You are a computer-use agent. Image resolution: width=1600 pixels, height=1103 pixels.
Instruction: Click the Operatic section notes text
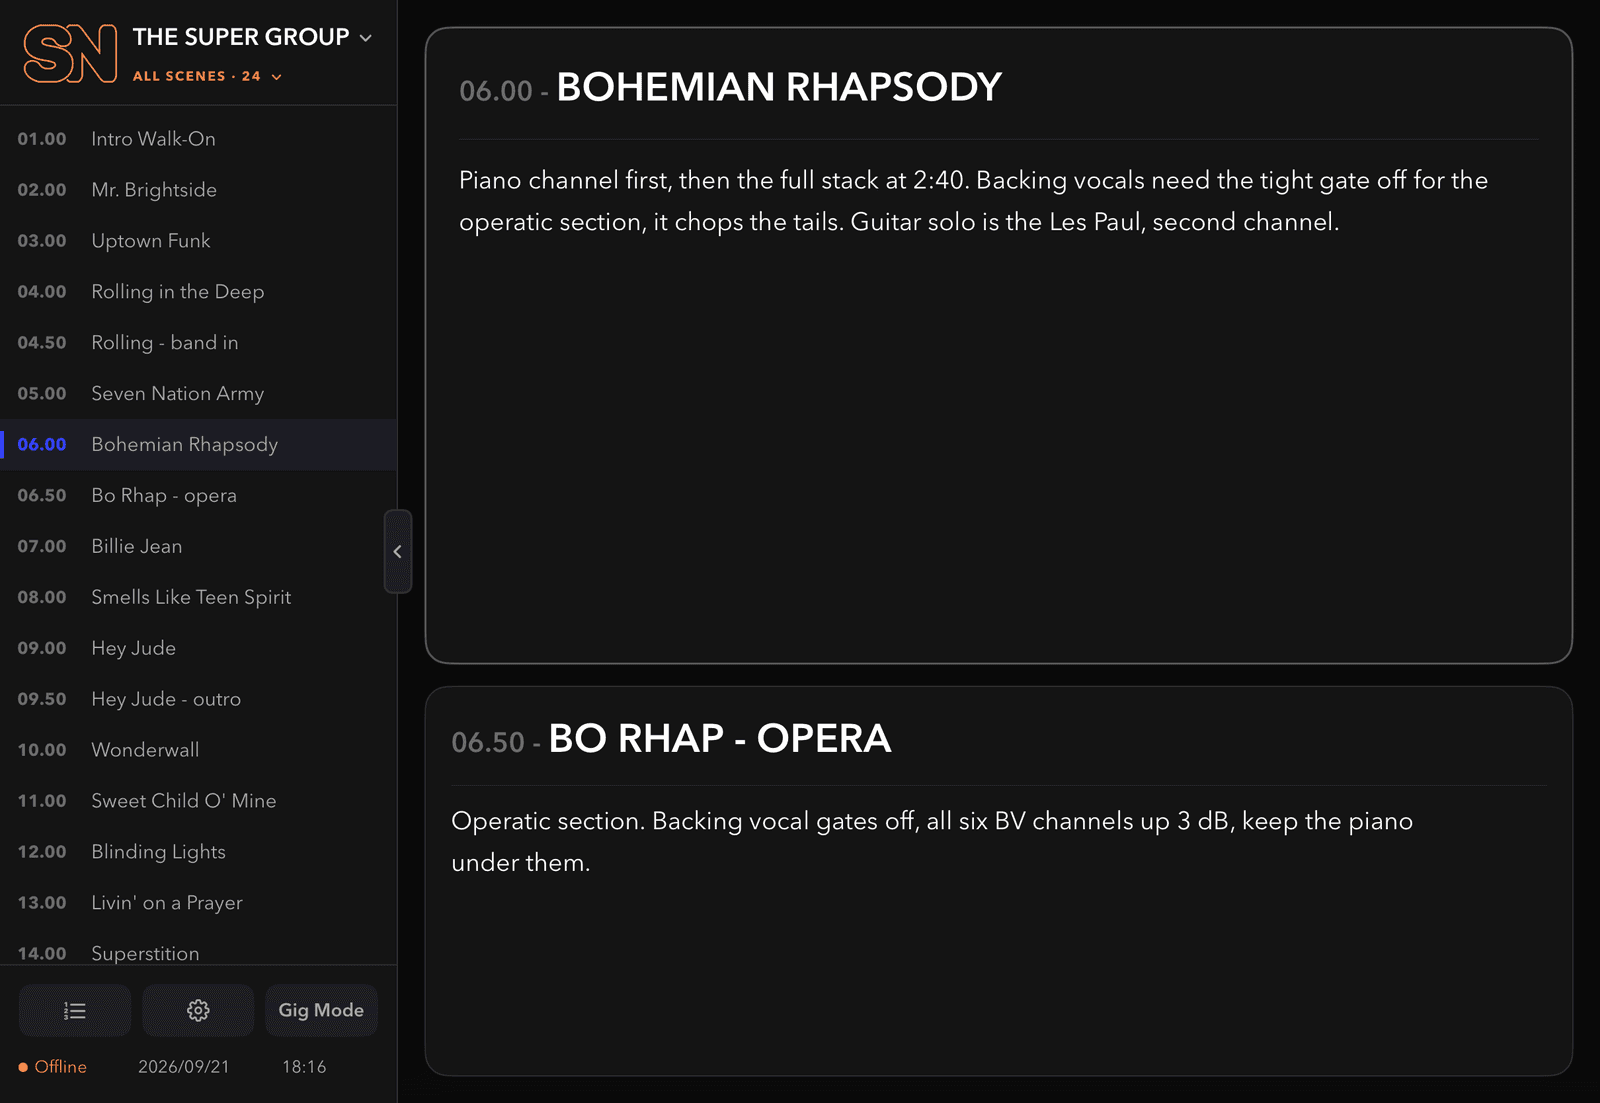coord(932,842)
